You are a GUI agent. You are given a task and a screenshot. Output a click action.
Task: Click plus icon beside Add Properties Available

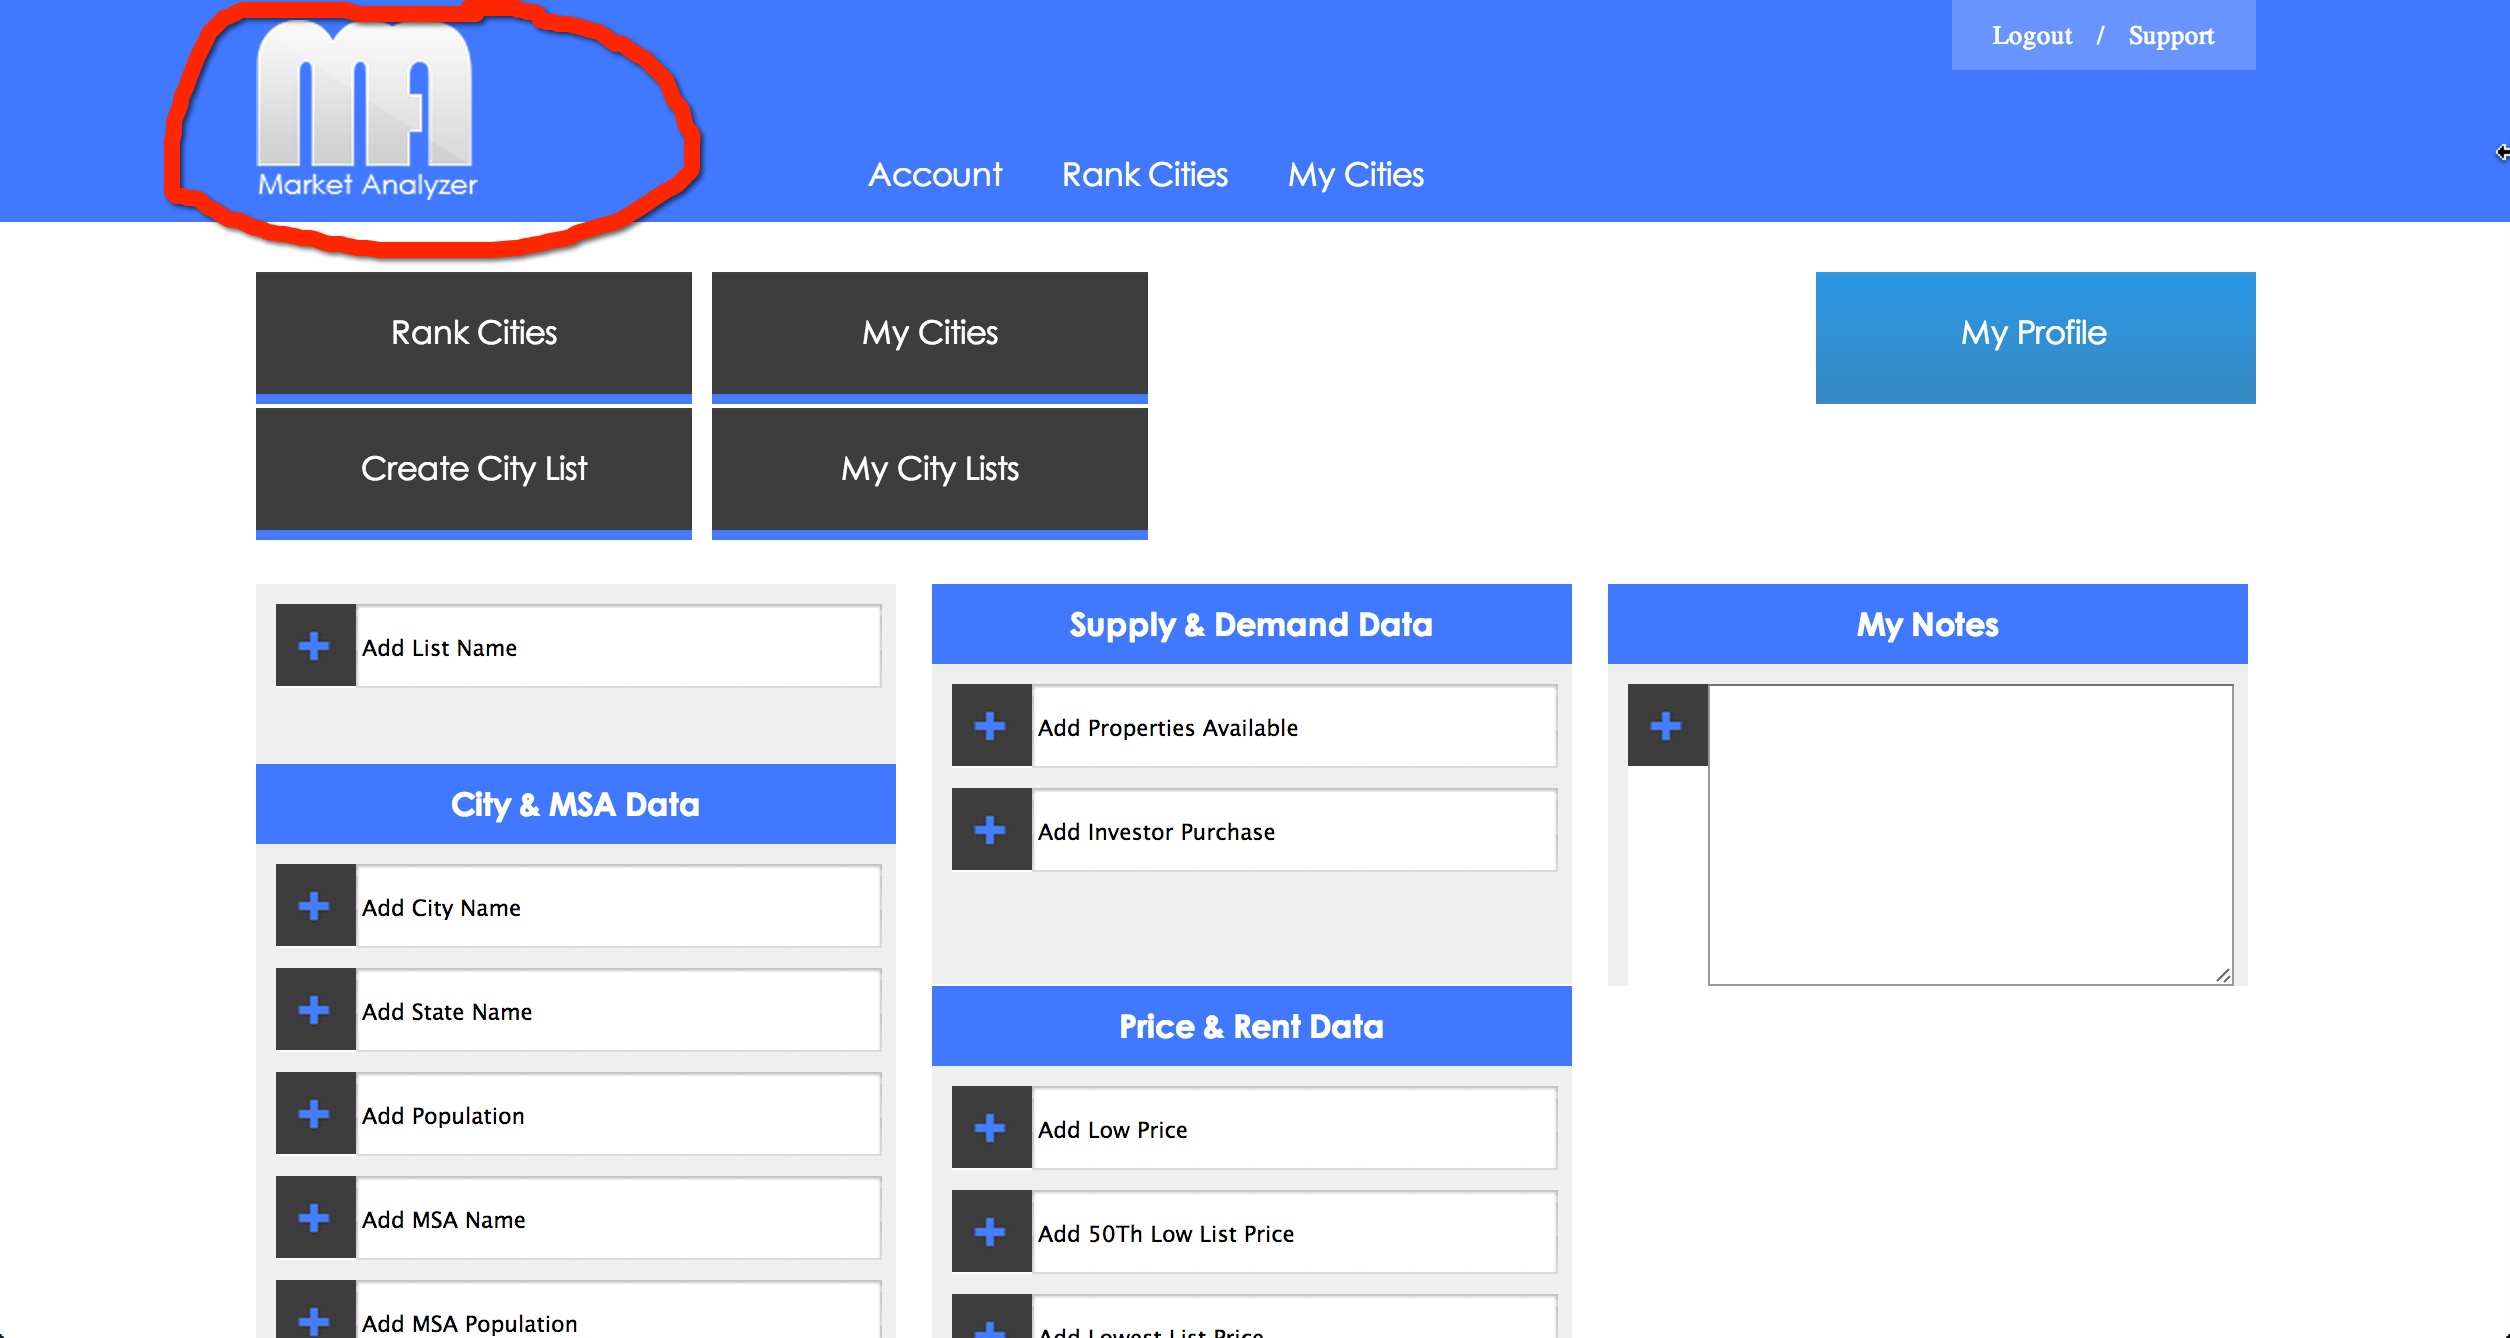click(x=991, y=726)
